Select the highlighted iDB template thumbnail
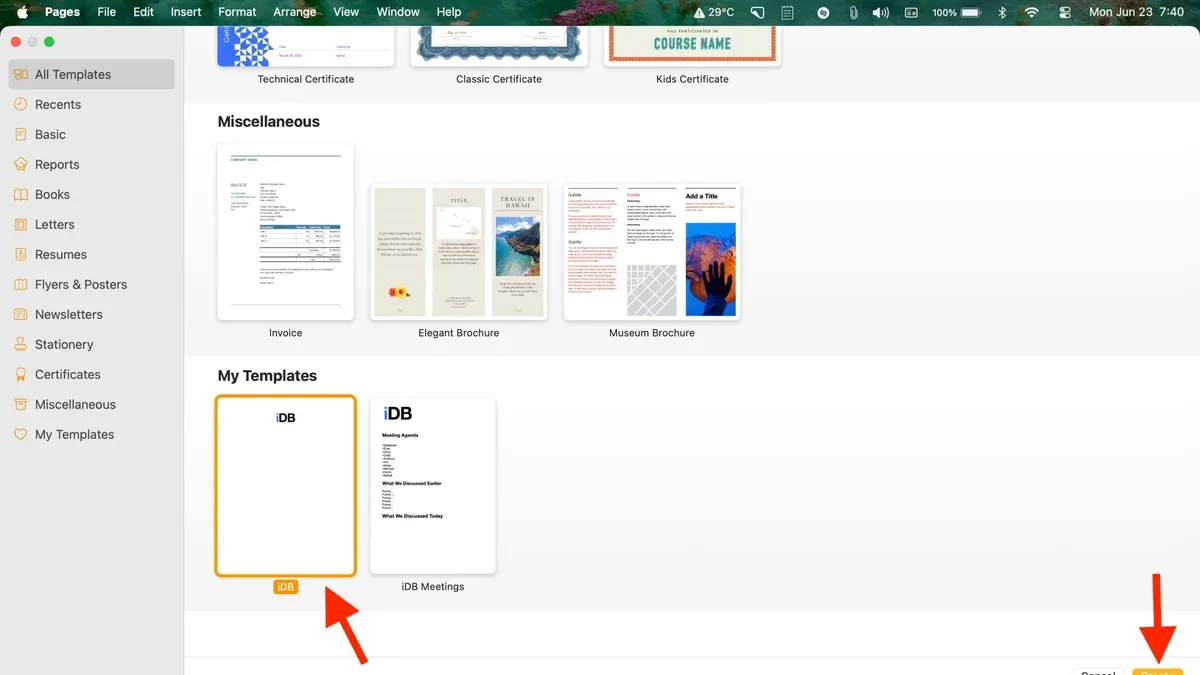Viewport: 1200px width, 675px height. pos(286,486)
